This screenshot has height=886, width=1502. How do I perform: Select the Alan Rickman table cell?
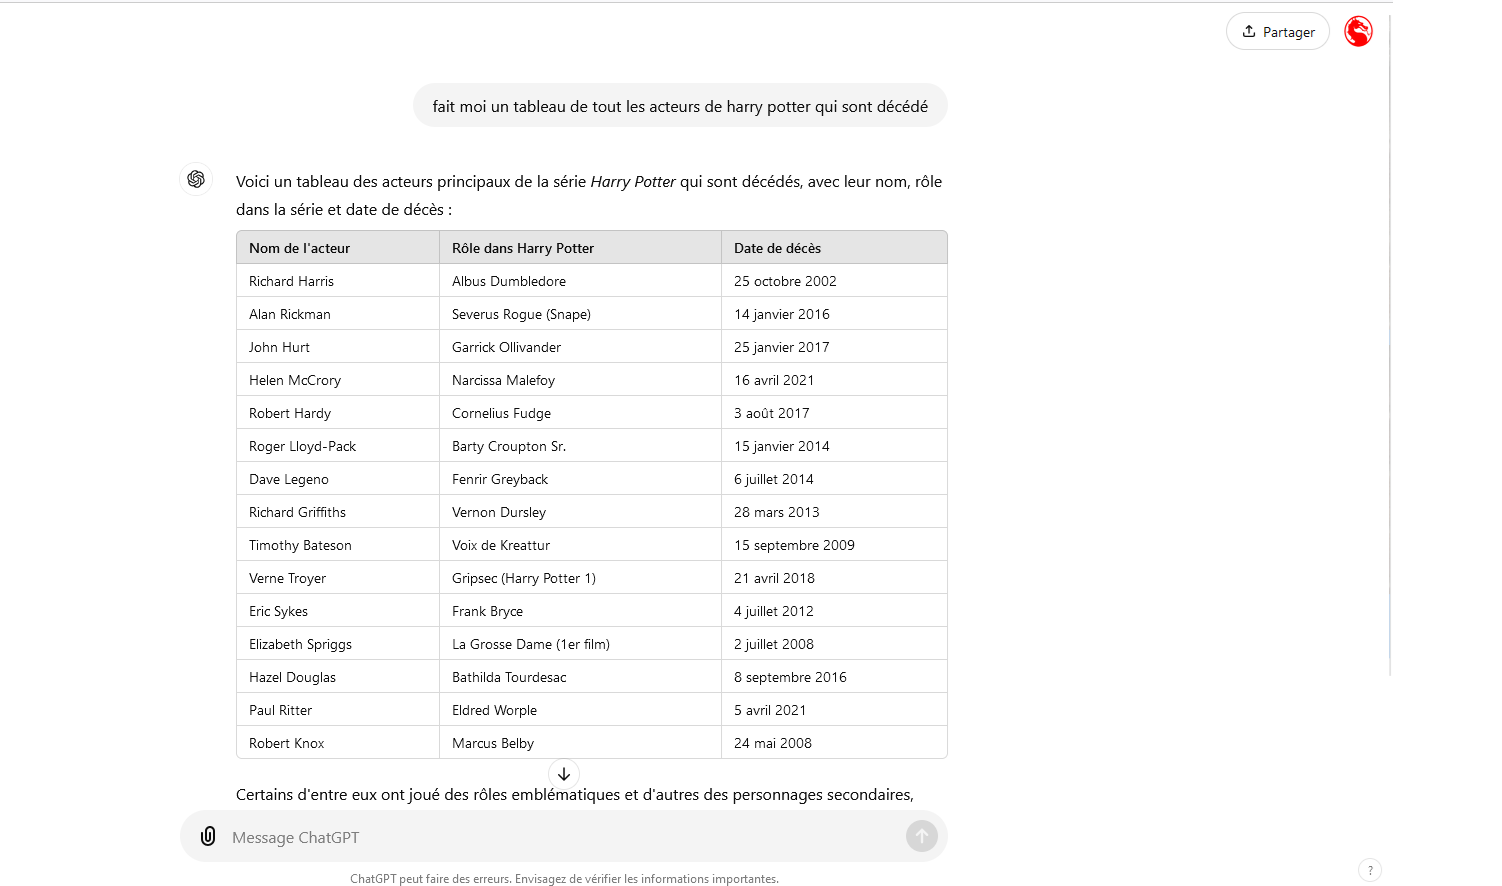290,314
